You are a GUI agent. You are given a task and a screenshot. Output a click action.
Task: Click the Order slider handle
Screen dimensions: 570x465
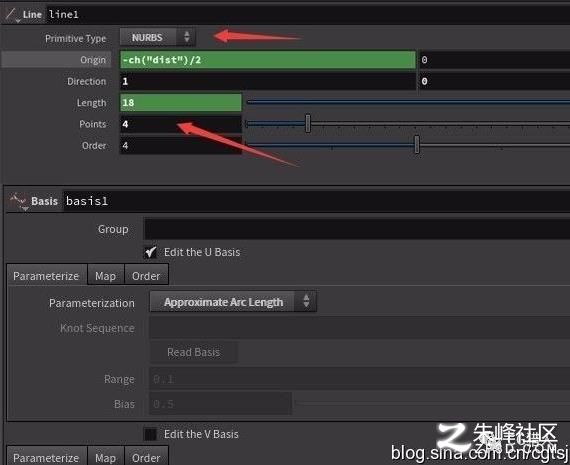coord(417,144)
